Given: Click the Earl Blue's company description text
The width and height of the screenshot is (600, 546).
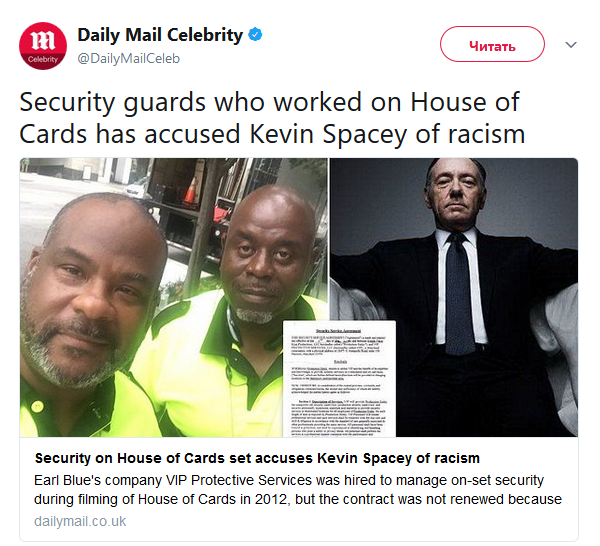Looking at the screenshot, I should [297, 489].
